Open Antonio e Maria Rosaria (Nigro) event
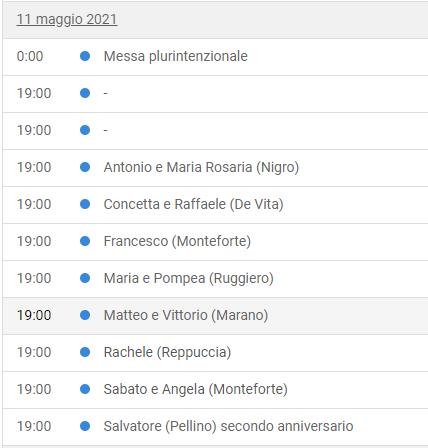Viewport: 428px width, 448px height. pos(201,167)
